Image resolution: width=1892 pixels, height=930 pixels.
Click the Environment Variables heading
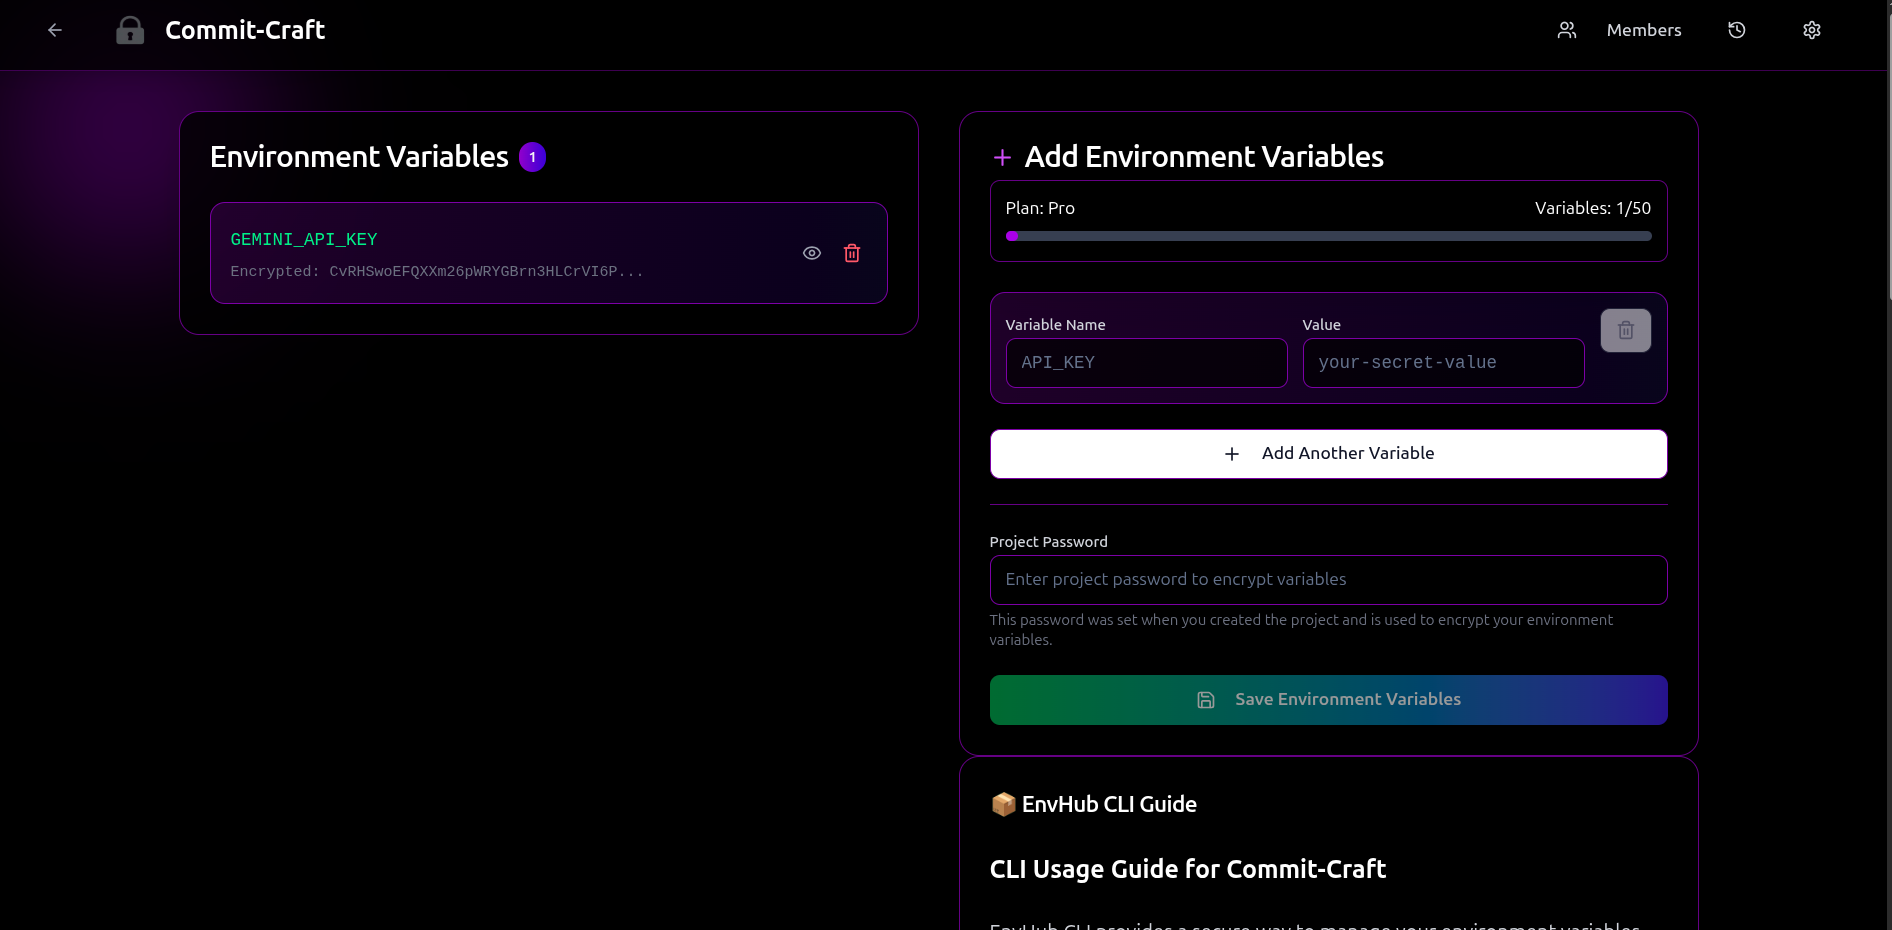coord(359,157)
